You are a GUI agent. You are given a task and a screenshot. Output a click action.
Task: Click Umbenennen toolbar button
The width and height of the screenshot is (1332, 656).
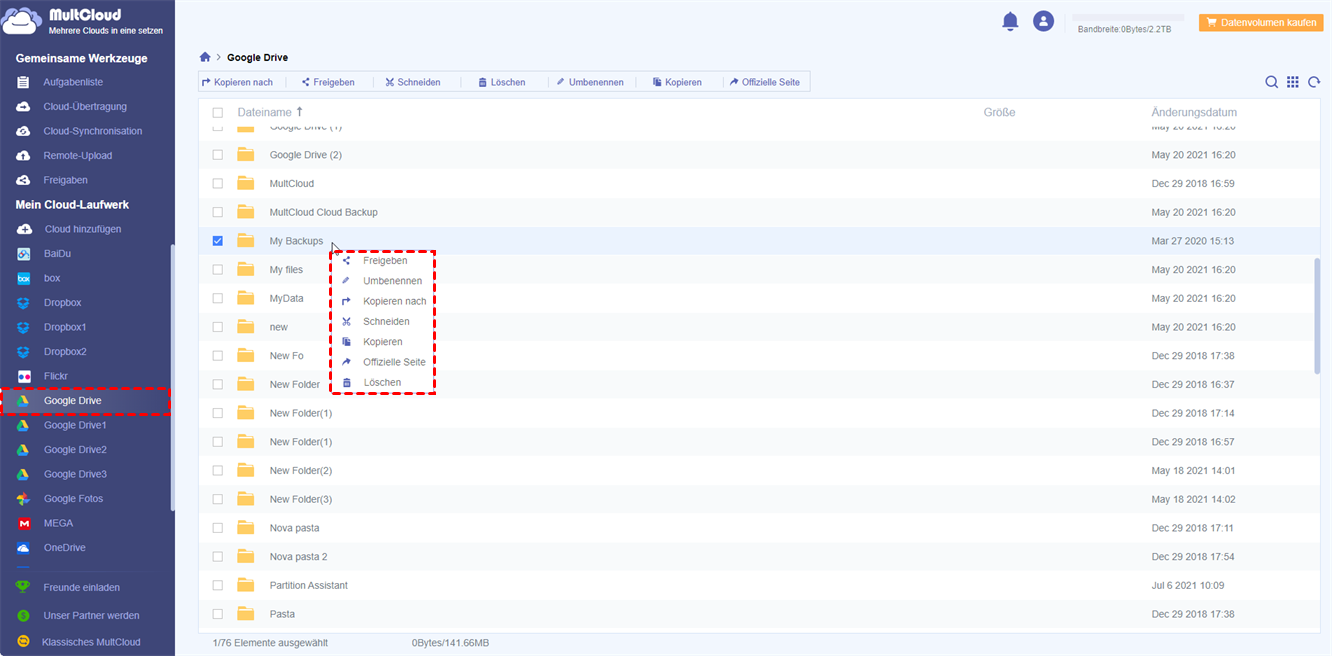click(x=590, y=82)
